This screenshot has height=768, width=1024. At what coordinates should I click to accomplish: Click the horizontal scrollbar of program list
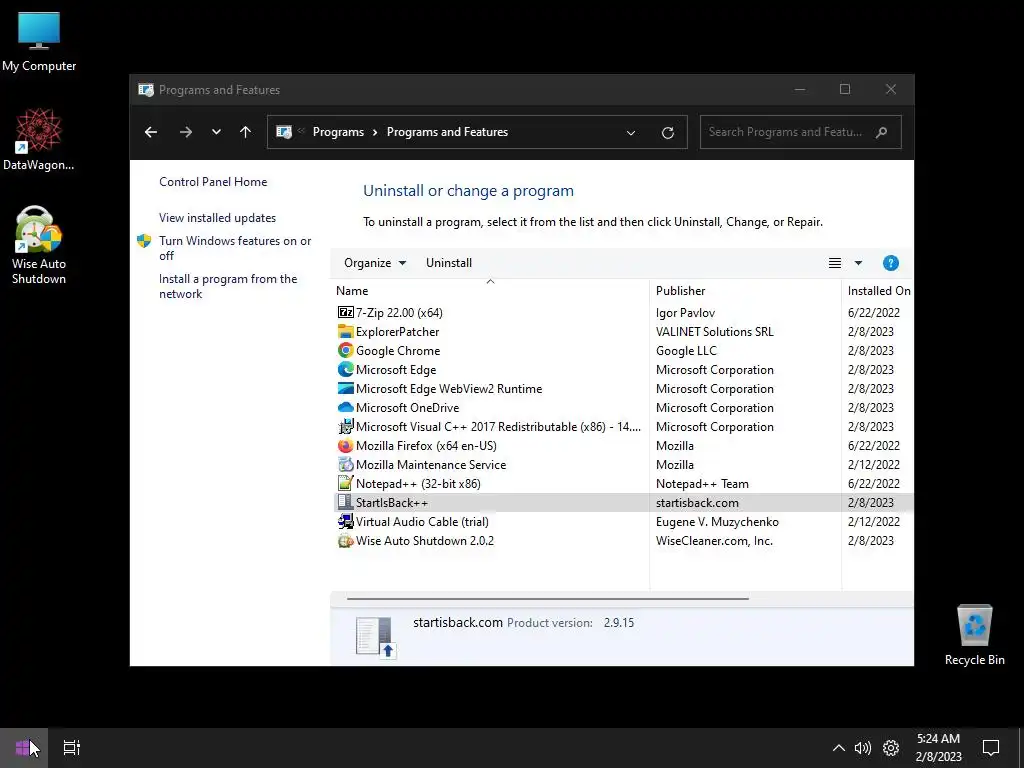pos(547,598)
